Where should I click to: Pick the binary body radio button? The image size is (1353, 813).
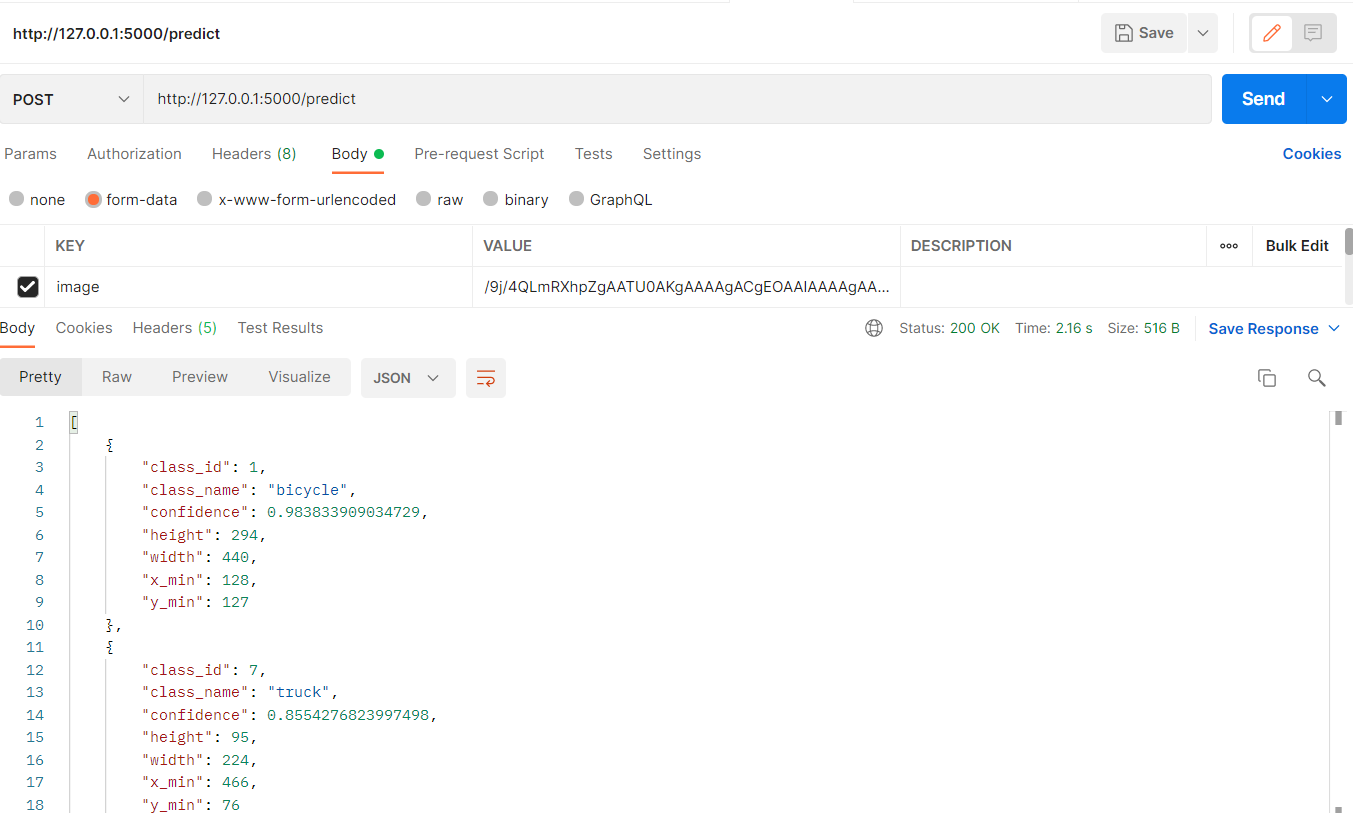490,199
